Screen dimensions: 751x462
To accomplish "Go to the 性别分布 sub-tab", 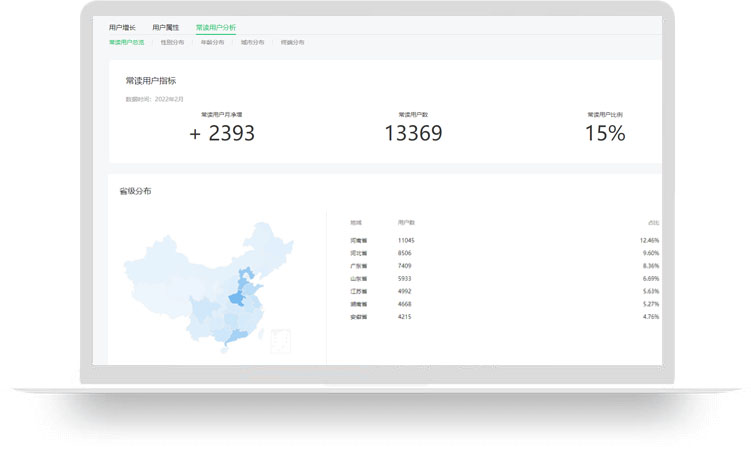I will [173, 43].
